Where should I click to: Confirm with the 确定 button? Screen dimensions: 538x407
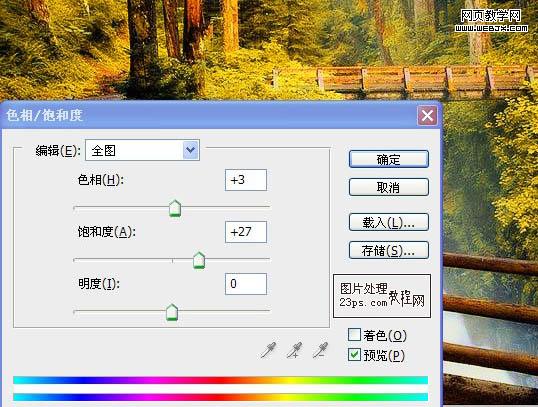[389, 159]
